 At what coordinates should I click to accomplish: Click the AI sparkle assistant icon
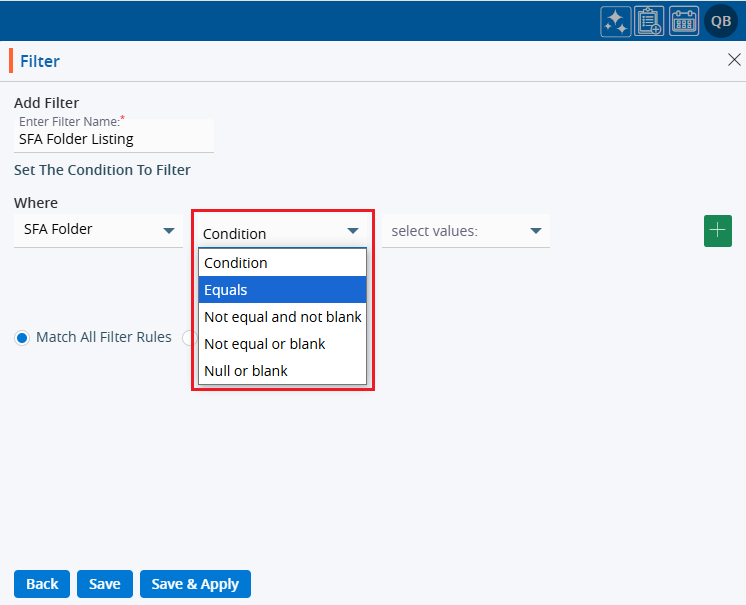tap(616, 21)
